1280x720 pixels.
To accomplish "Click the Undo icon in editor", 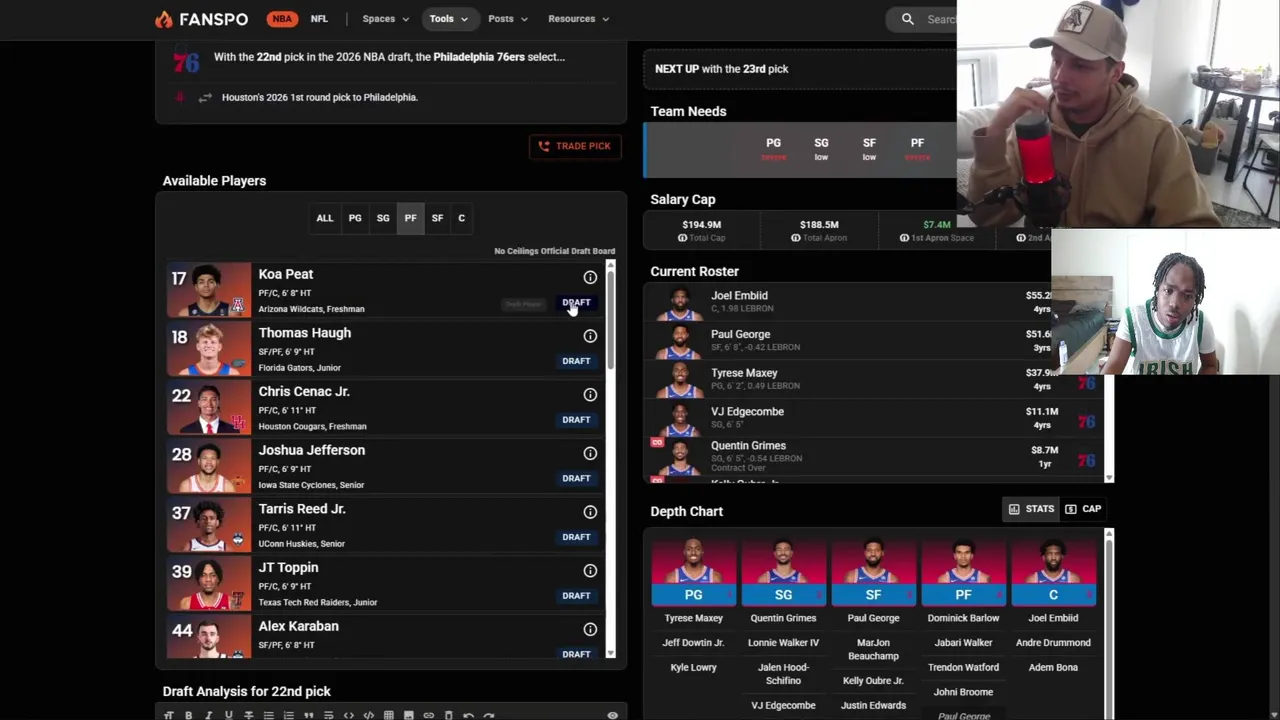I will tap(469, 715).
